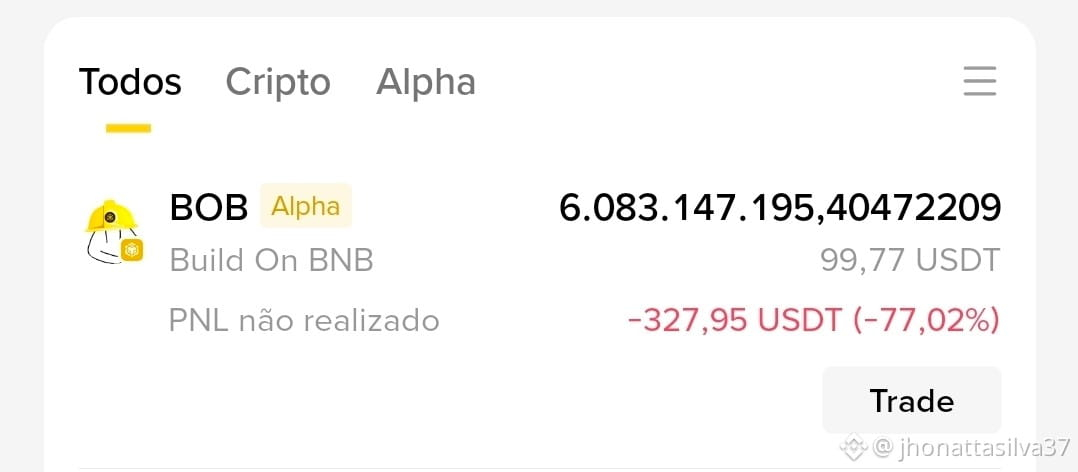Viewport: 1078px width, 472px height.
Task: Switch to the Cripto tab
Action: [278, 82]
